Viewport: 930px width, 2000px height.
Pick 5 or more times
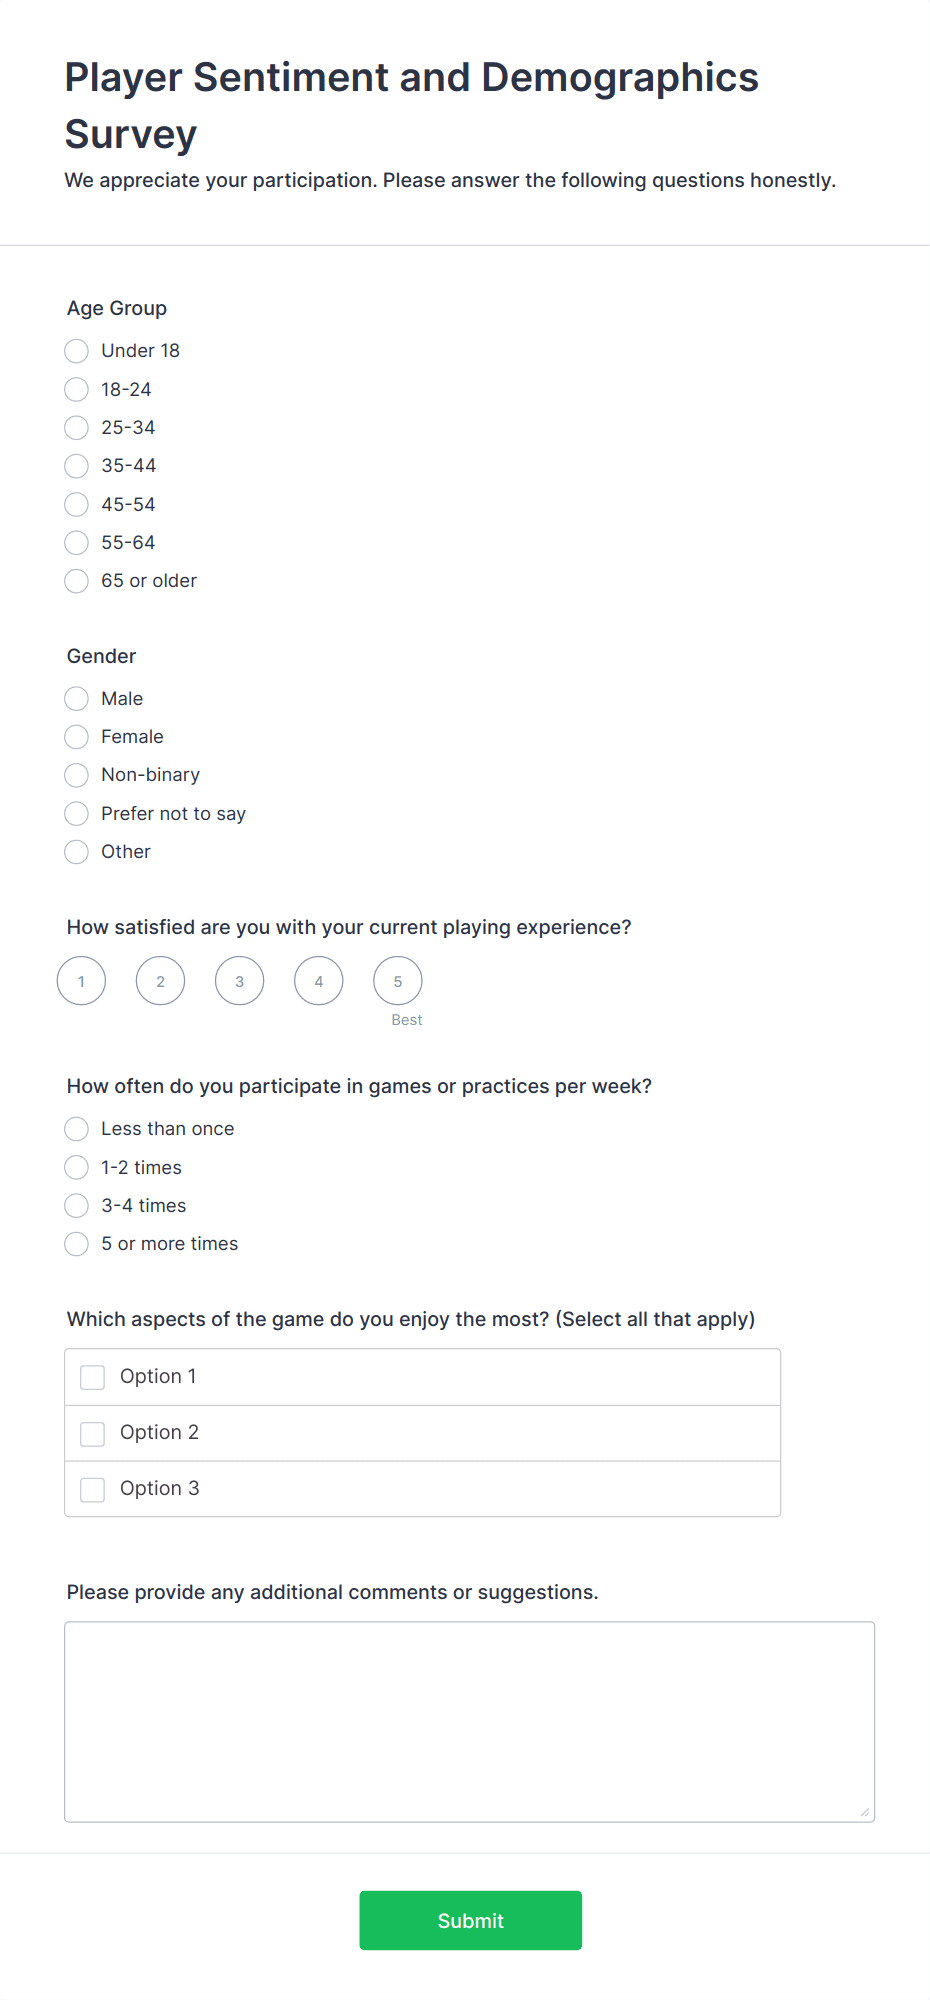point(77,1244)
